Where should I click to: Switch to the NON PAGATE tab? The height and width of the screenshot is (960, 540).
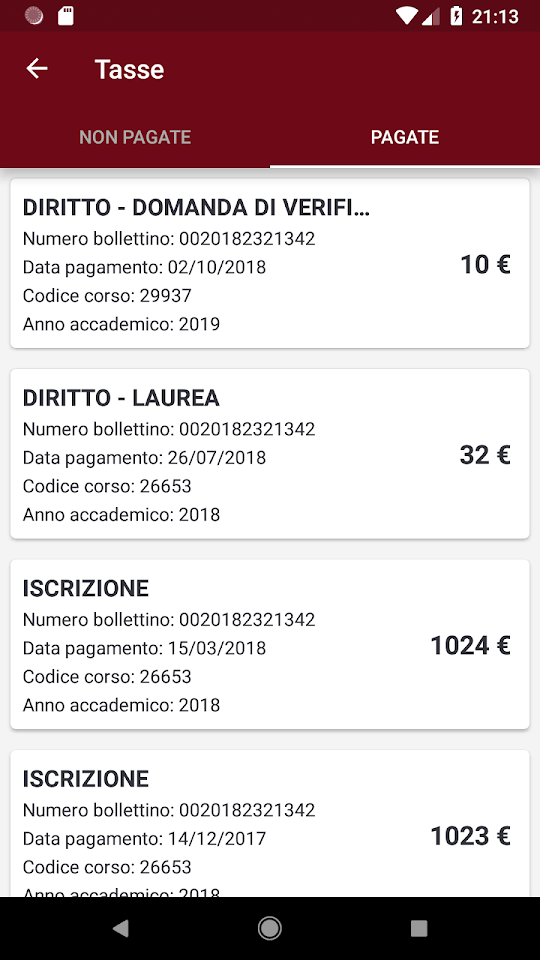point(135,137)
